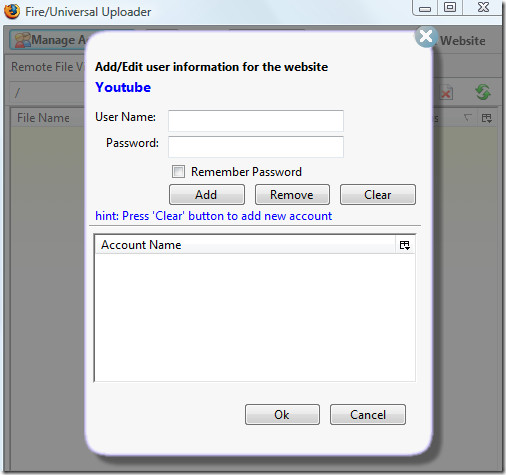Viewport: 506px width, 475px height.
Task: Click into the User Name field
Action: pos(256,121)
